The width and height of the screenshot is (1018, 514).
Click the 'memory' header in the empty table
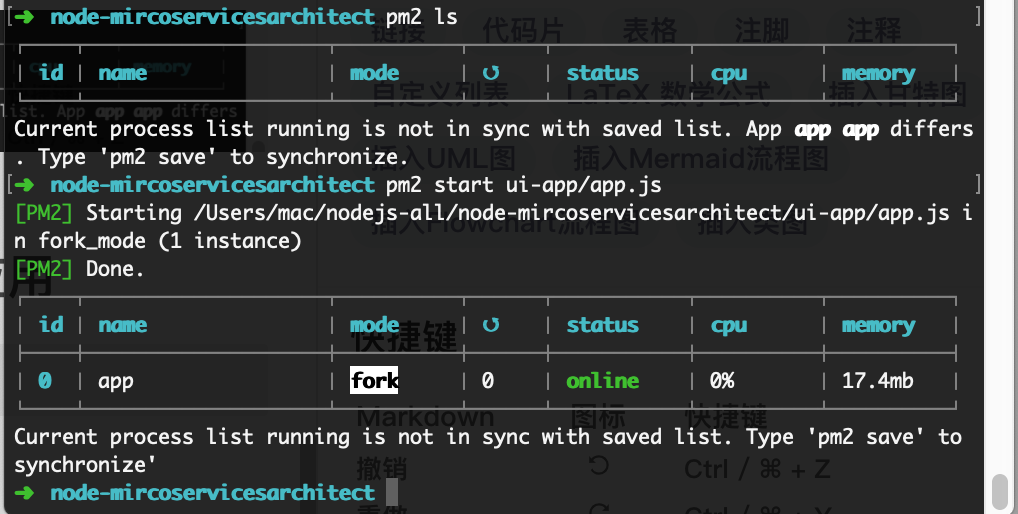point(878,74)
